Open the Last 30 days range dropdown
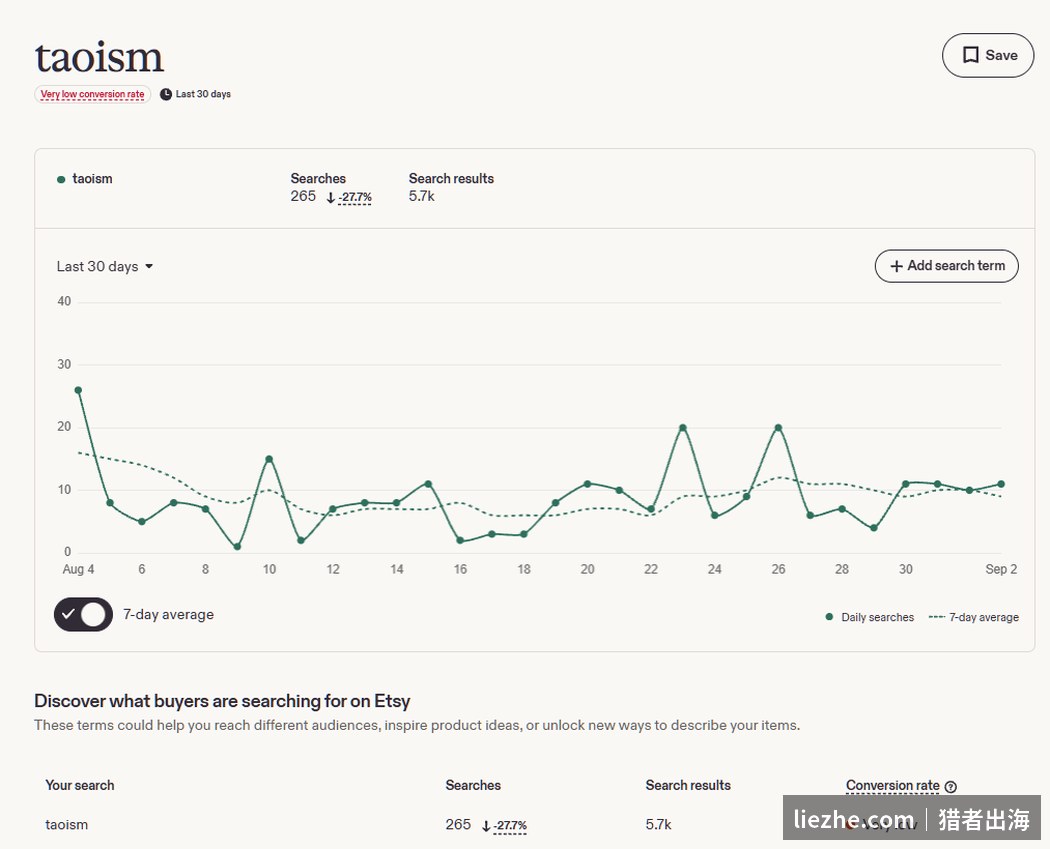Viewport: 1050px width, 849px height. pyautogui.click(x=105, y=266)
